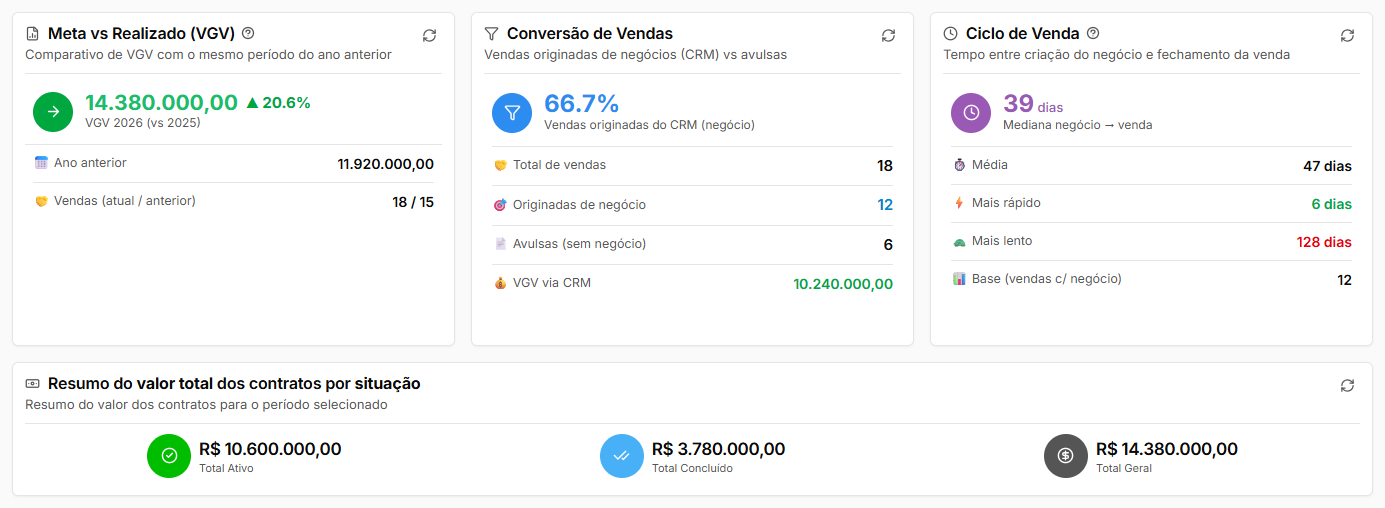Image resolution: width=1385 pixels, height=508 pixels.
Task: Click the money bag icon next to VGV via CRM
Action: [500, 283]
